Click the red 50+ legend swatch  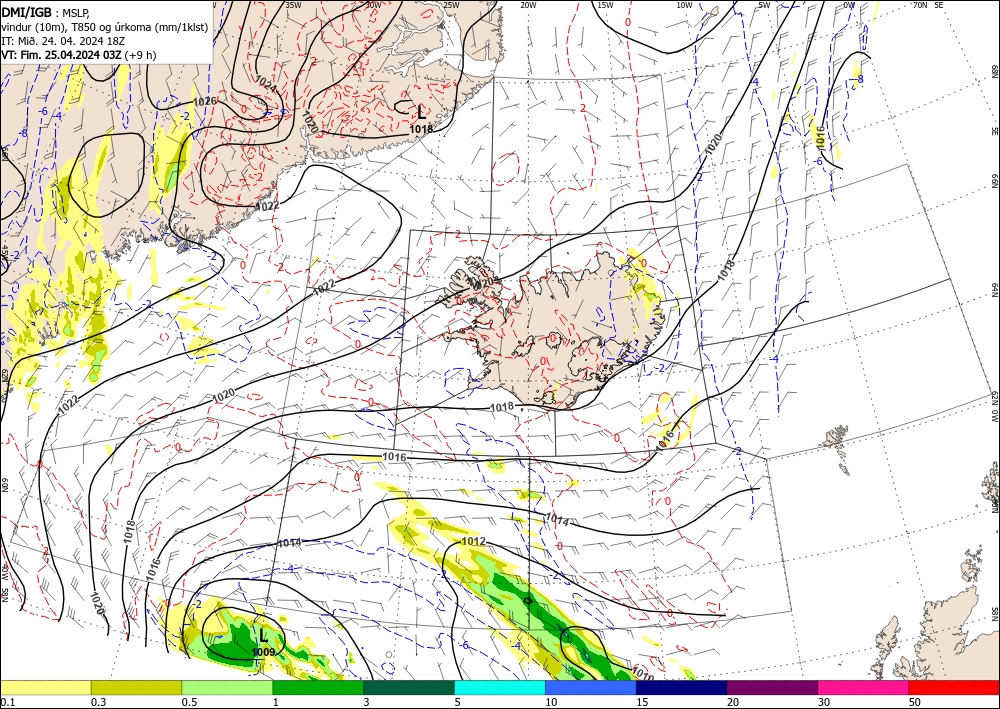click(x=954, y=687)
